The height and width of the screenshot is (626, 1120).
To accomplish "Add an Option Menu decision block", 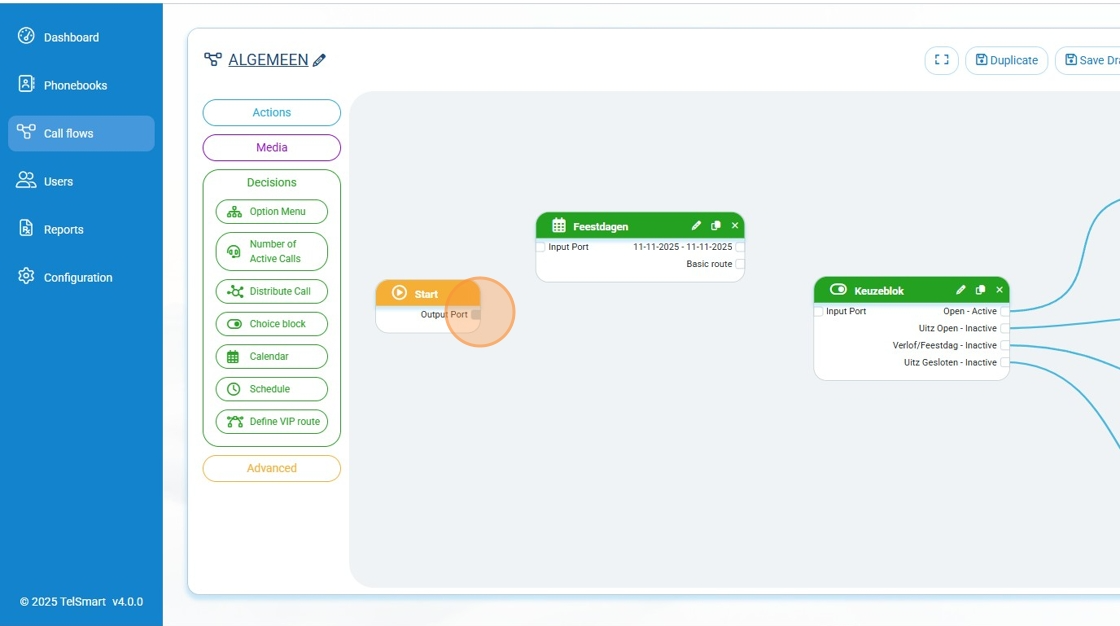I will pyautogui.click(x=271, y=212).
